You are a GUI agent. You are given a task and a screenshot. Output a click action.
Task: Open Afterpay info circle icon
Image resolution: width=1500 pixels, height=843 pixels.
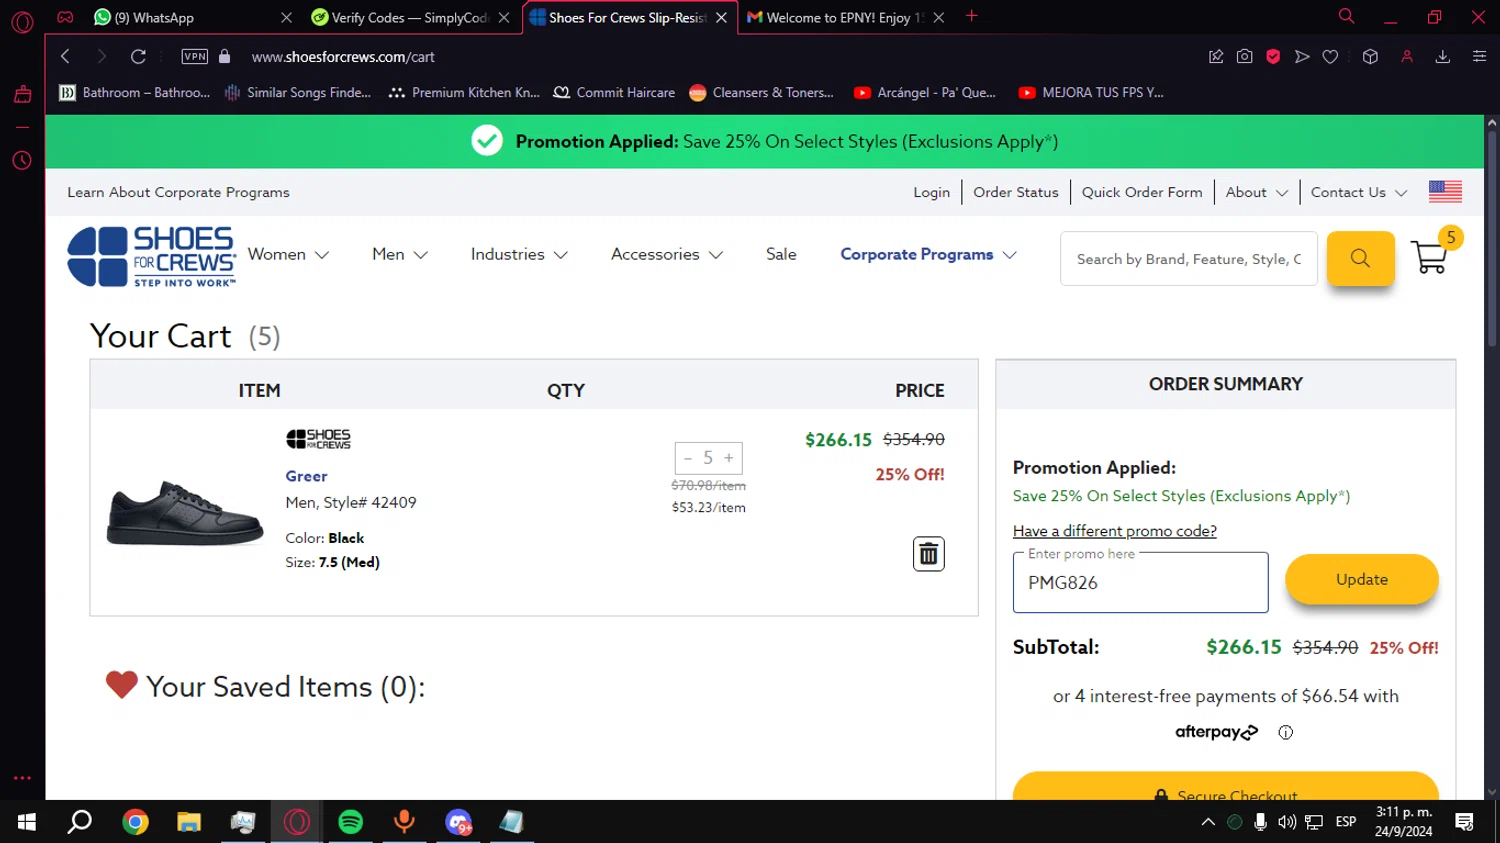click(1285, 732)
